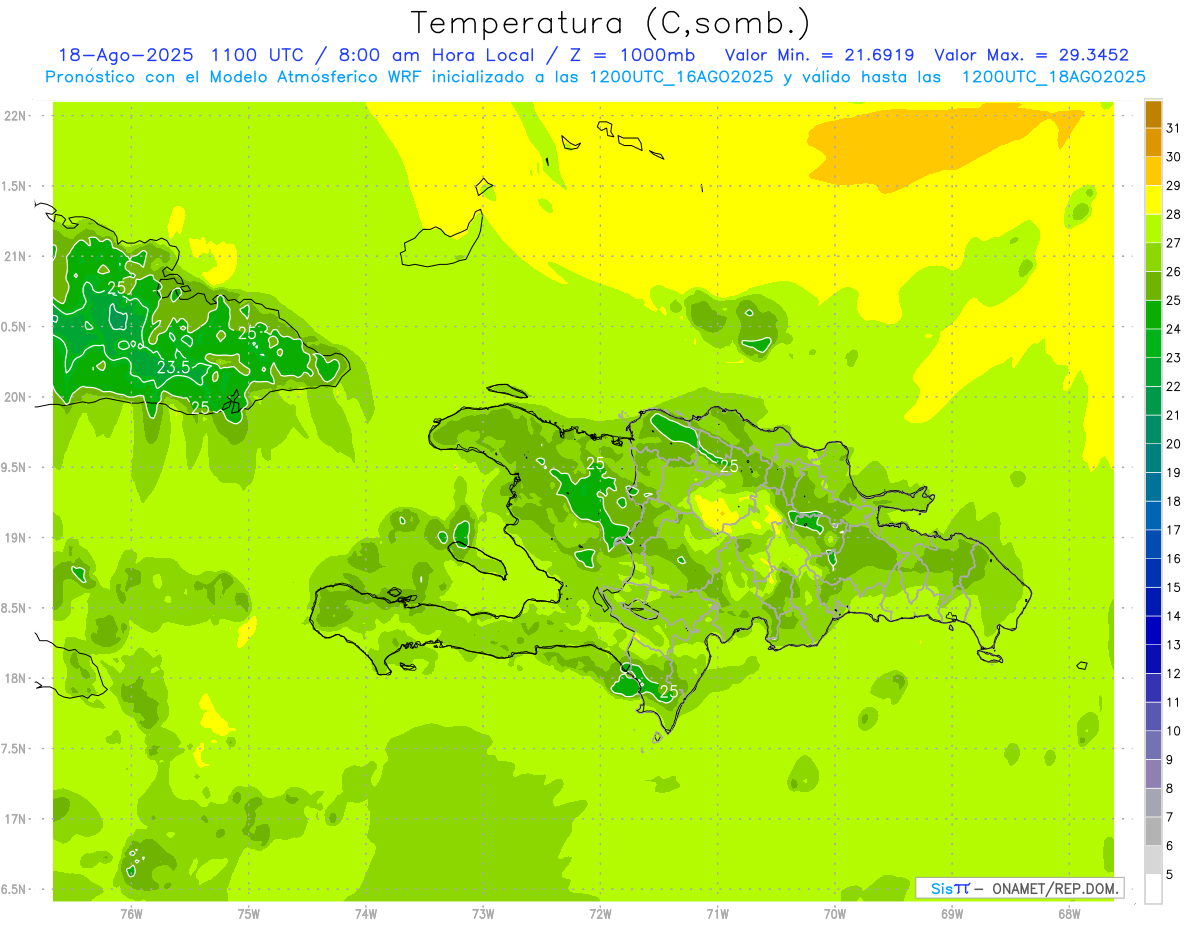Click the '9.5N' latitude axis label

[x=15, y=467]
